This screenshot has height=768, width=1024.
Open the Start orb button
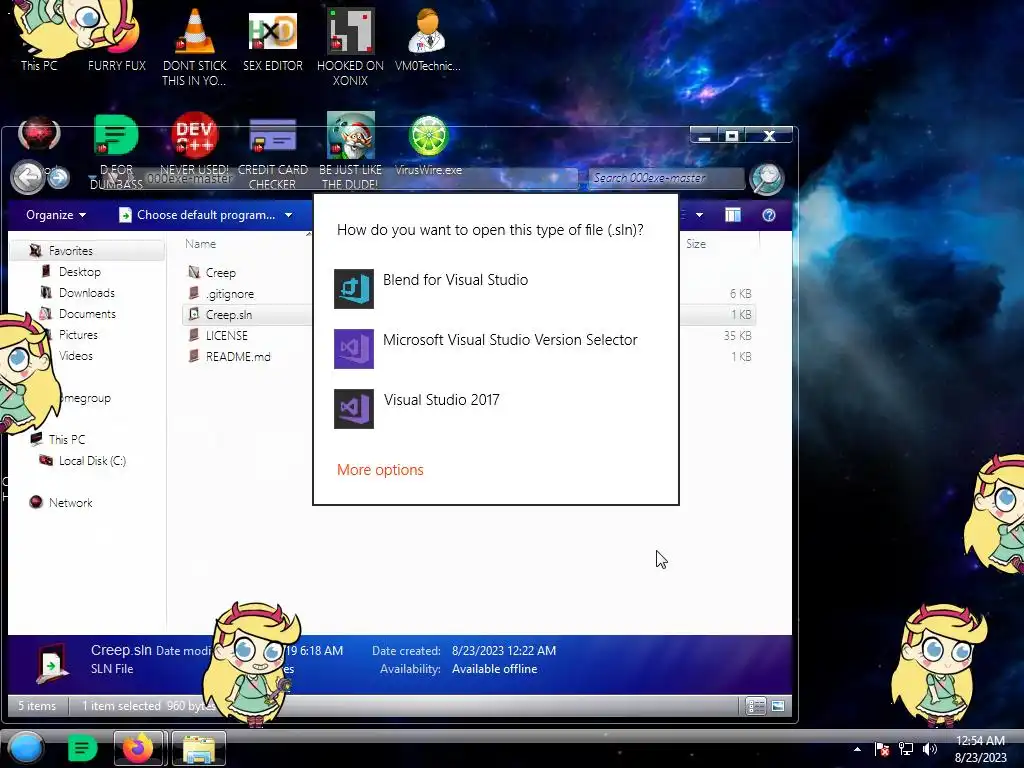[x=26, y=748]
